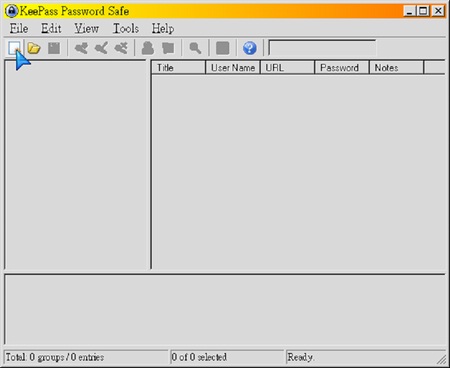This screenshot has width=450, height=368.
Task: Click the Add entry key icon
Action: pyautogui.click(x=81, y=48)
